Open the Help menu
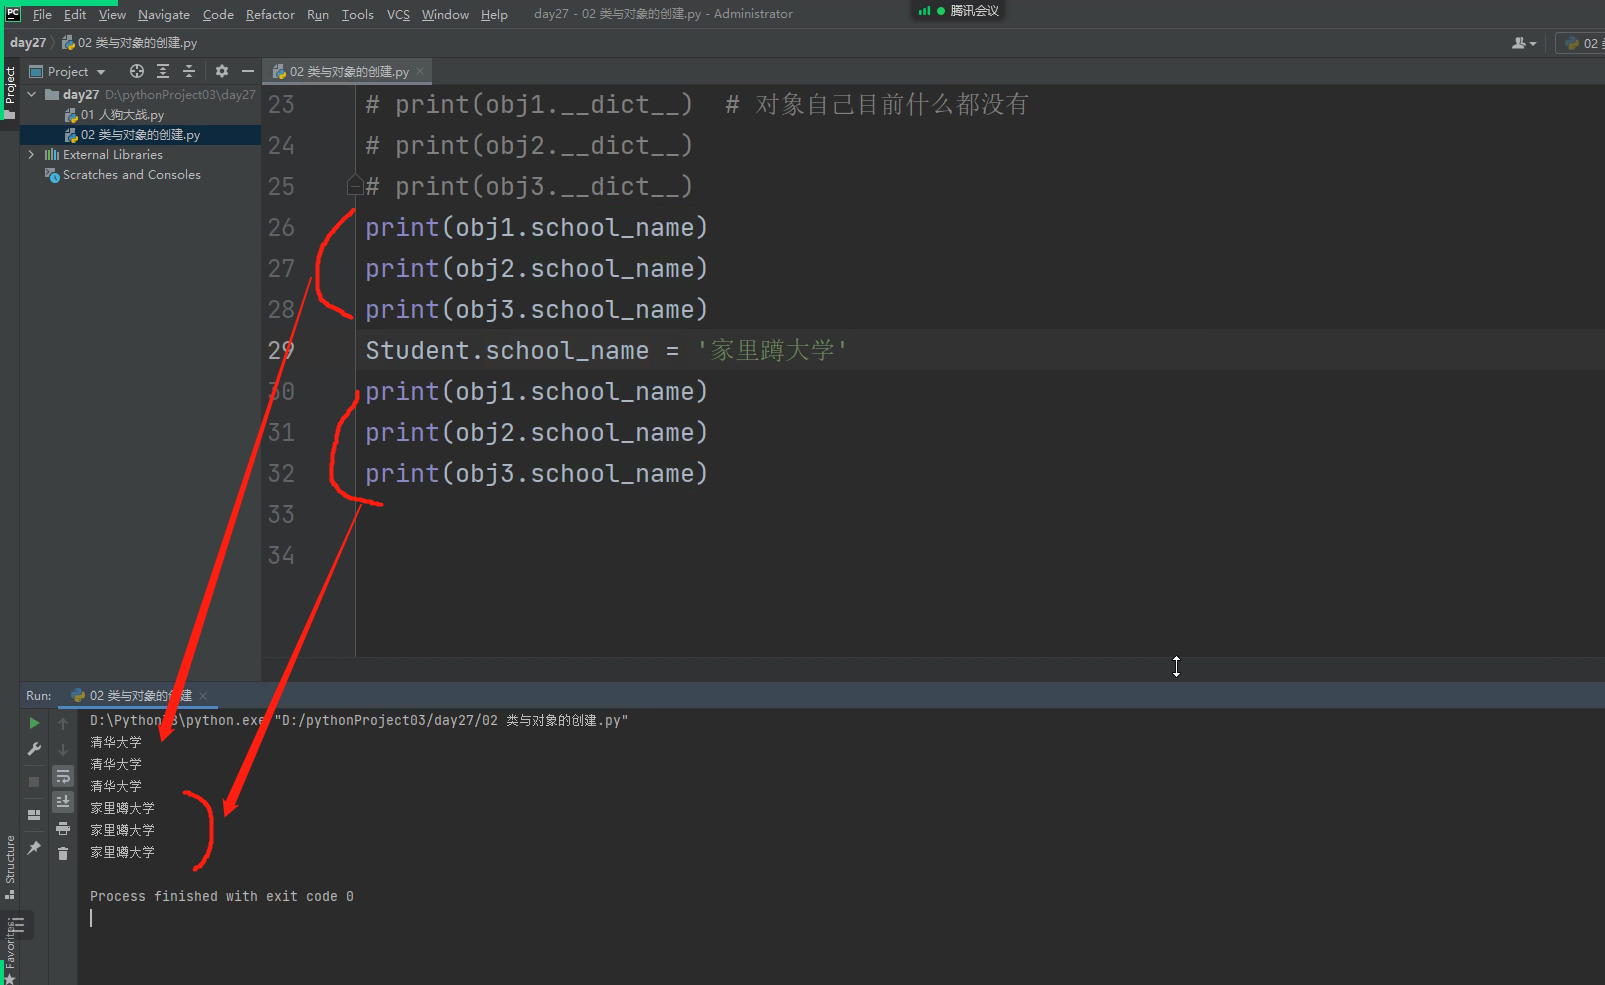The width and height of the screenshot is (1605, 985). (x=494, y=14)
